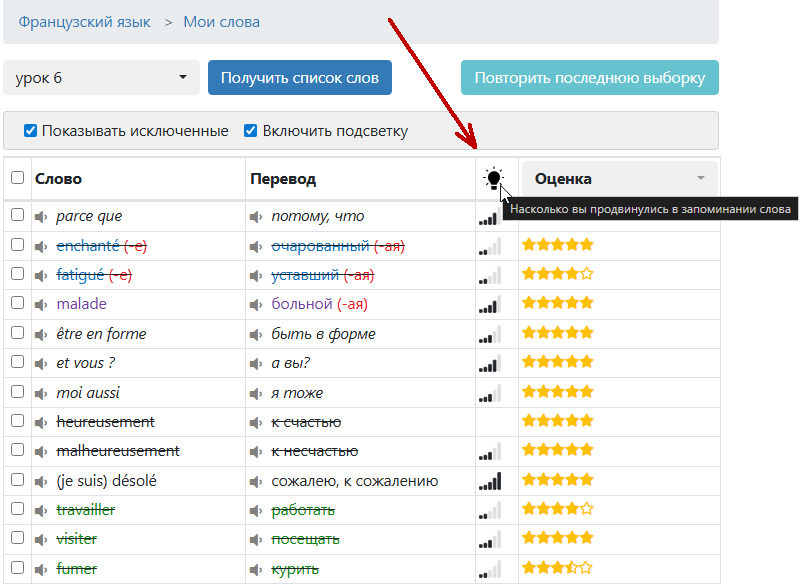Play audio for the word 'visiter'
The height and width of the screenshot is (584, 804).
pos(41,539)
